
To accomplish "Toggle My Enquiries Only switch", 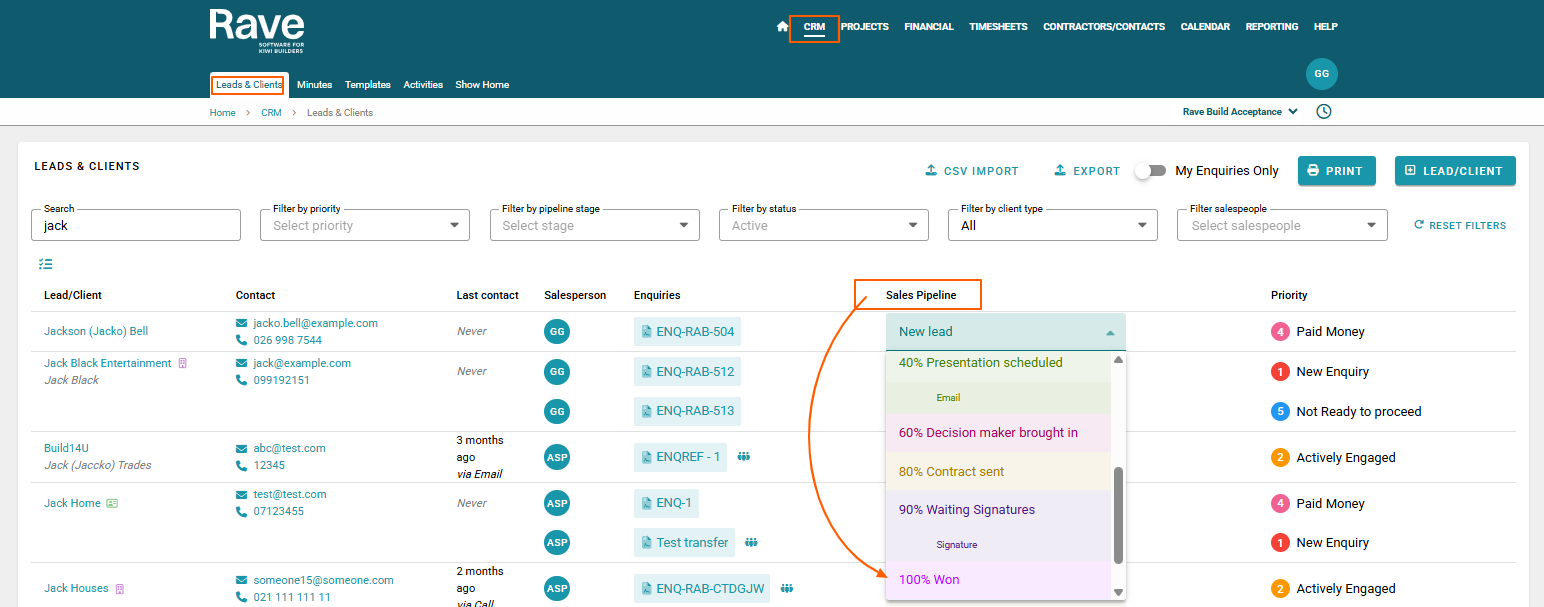I will pyautogui.click(x=1150, y=171).
